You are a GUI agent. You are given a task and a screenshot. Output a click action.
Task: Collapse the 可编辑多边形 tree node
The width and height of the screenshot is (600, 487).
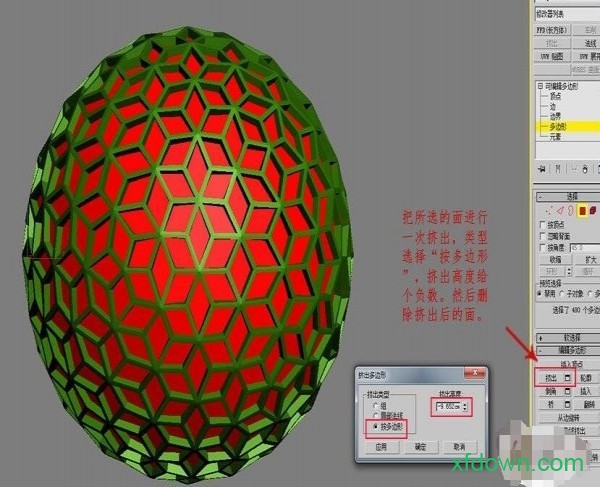pyautogui.click(x=541, y=88)
